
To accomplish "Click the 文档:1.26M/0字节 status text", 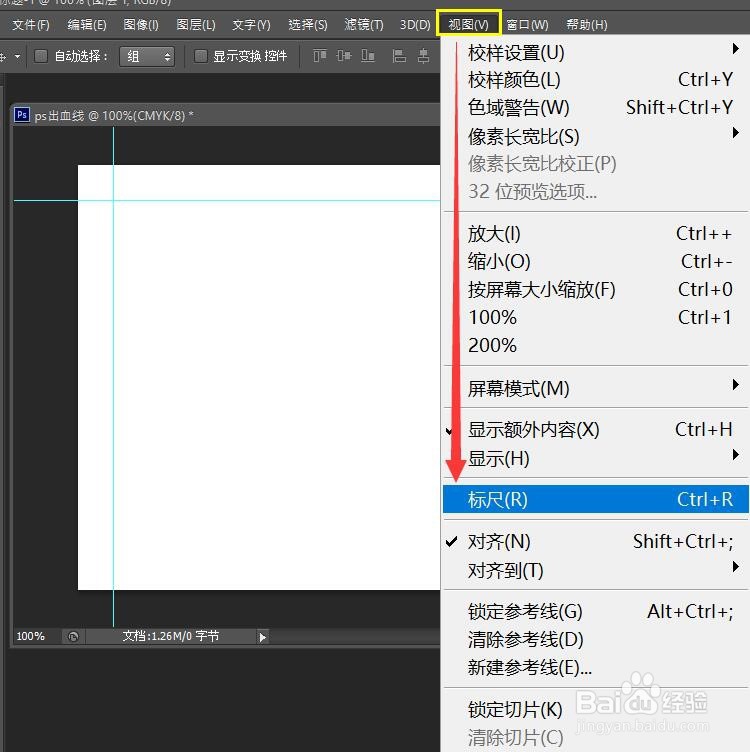I will [171, 636].
